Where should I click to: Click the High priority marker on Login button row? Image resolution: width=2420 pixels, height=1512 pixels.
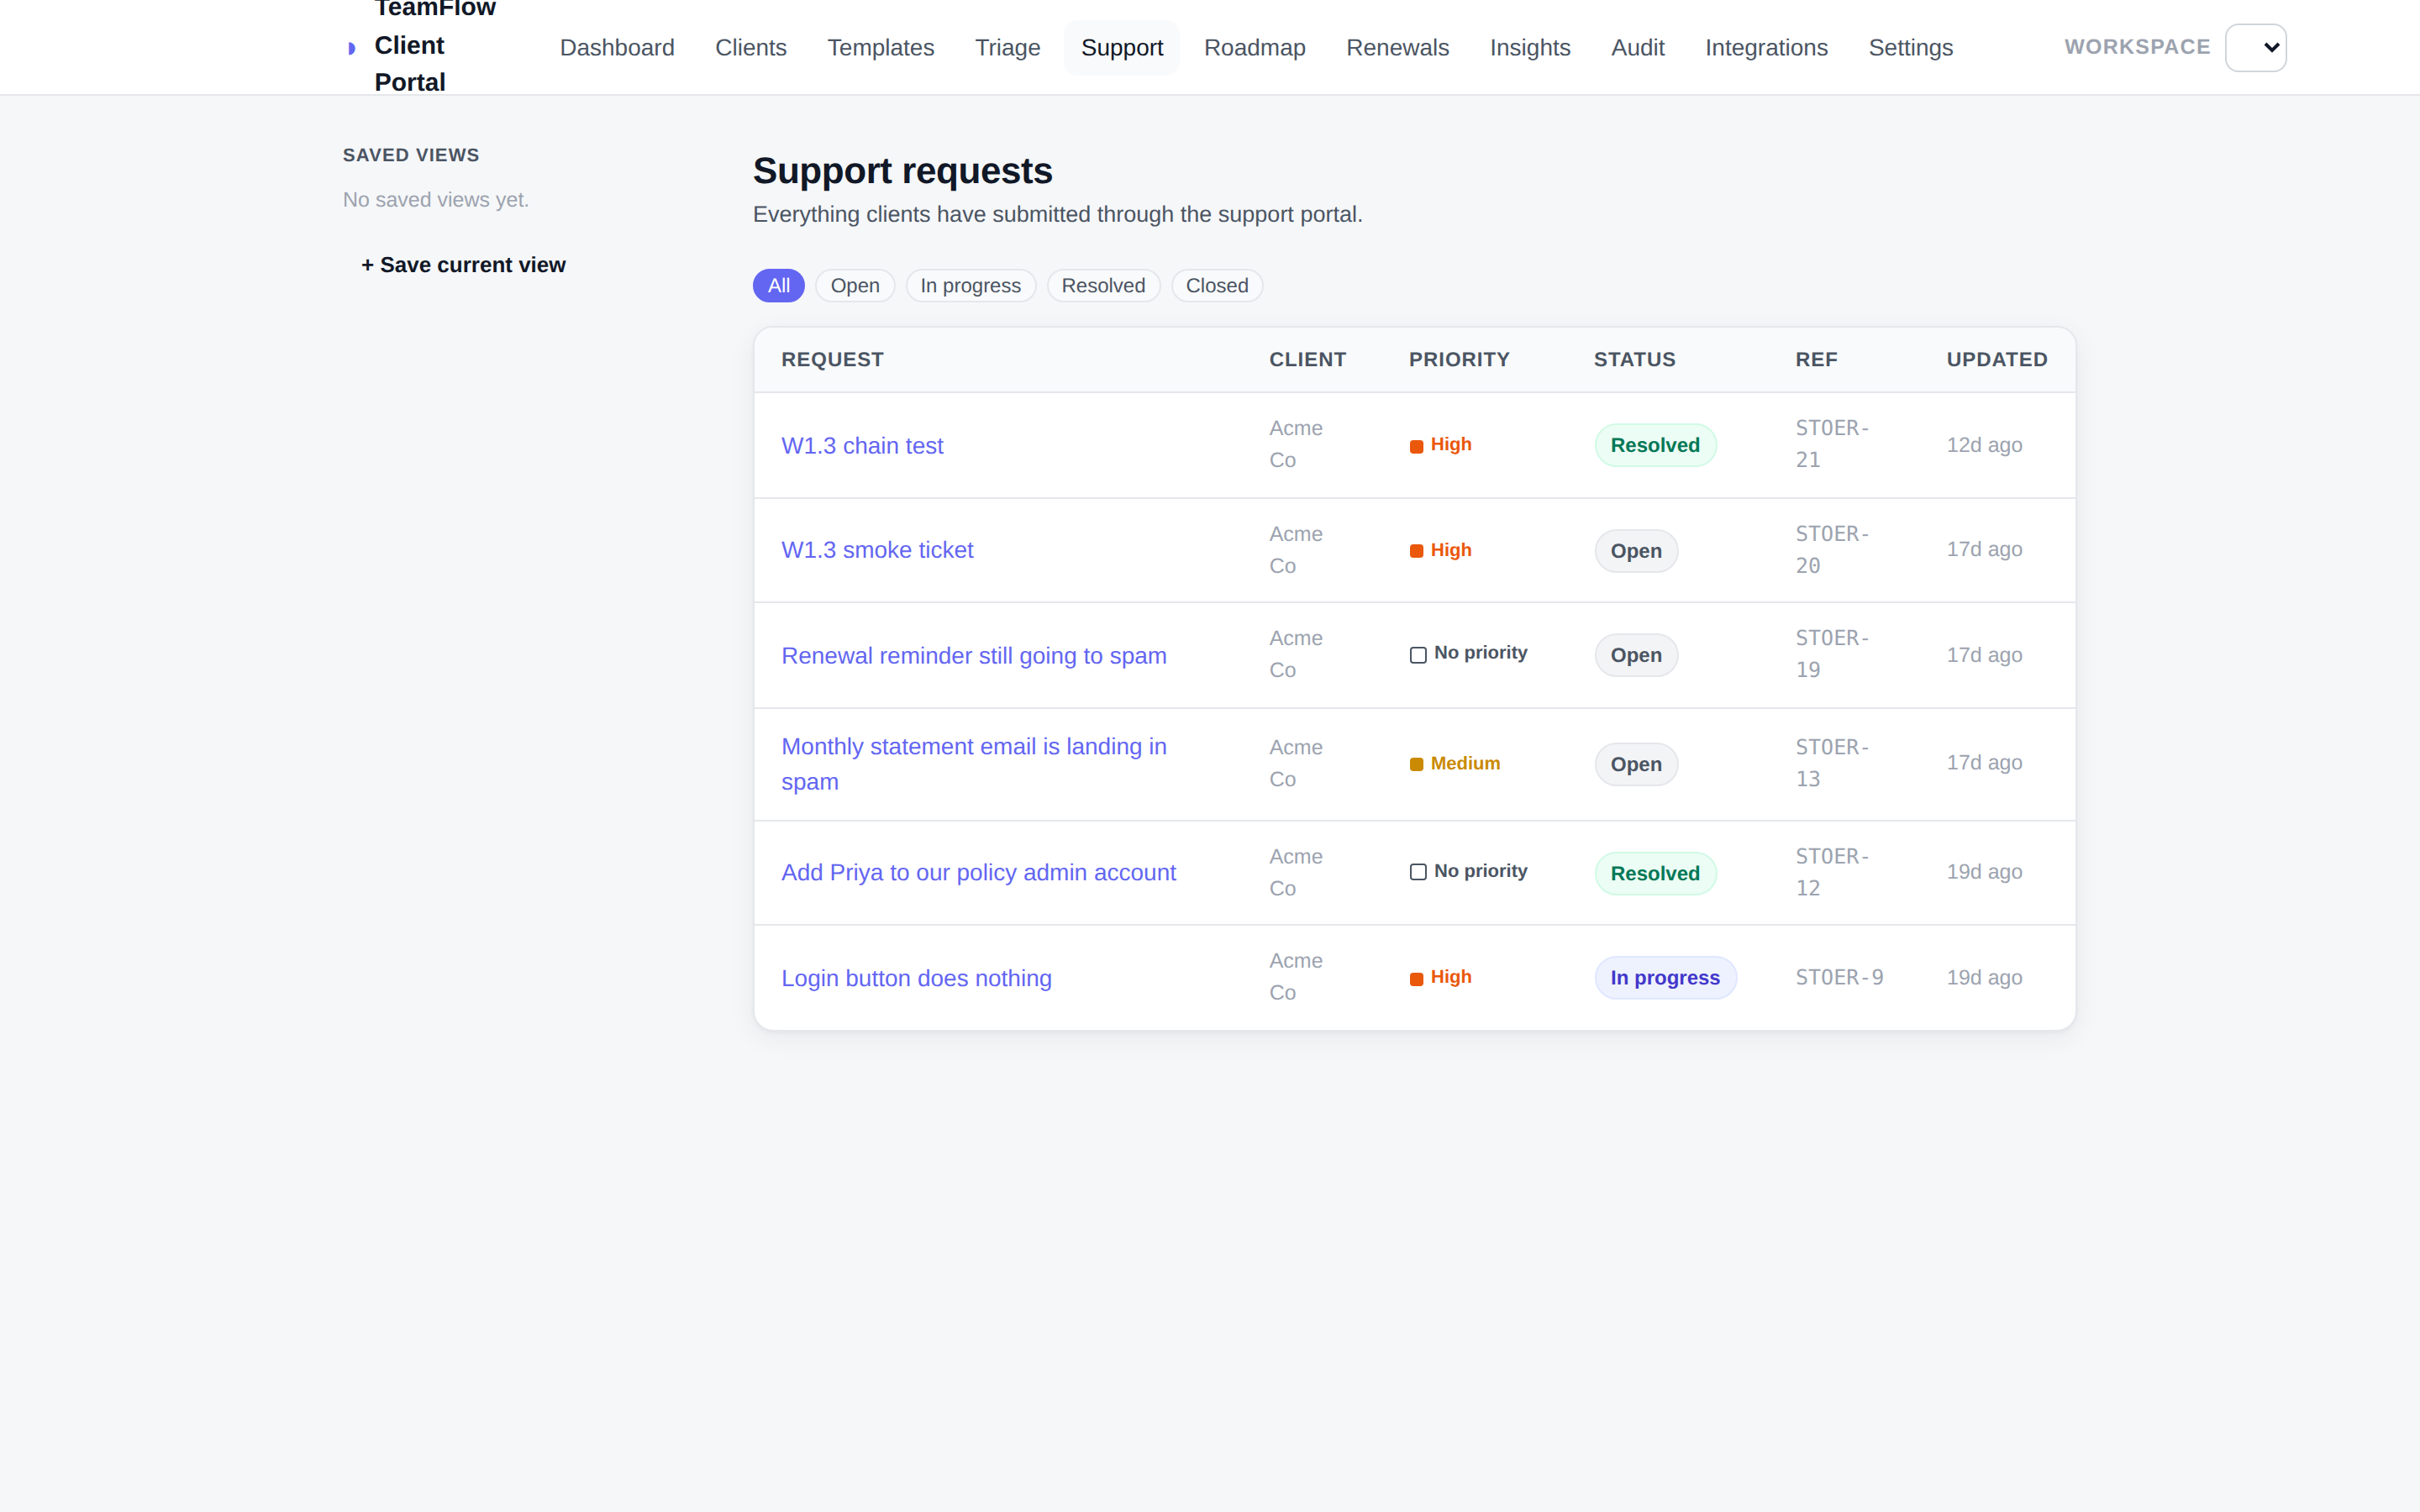1417,979
